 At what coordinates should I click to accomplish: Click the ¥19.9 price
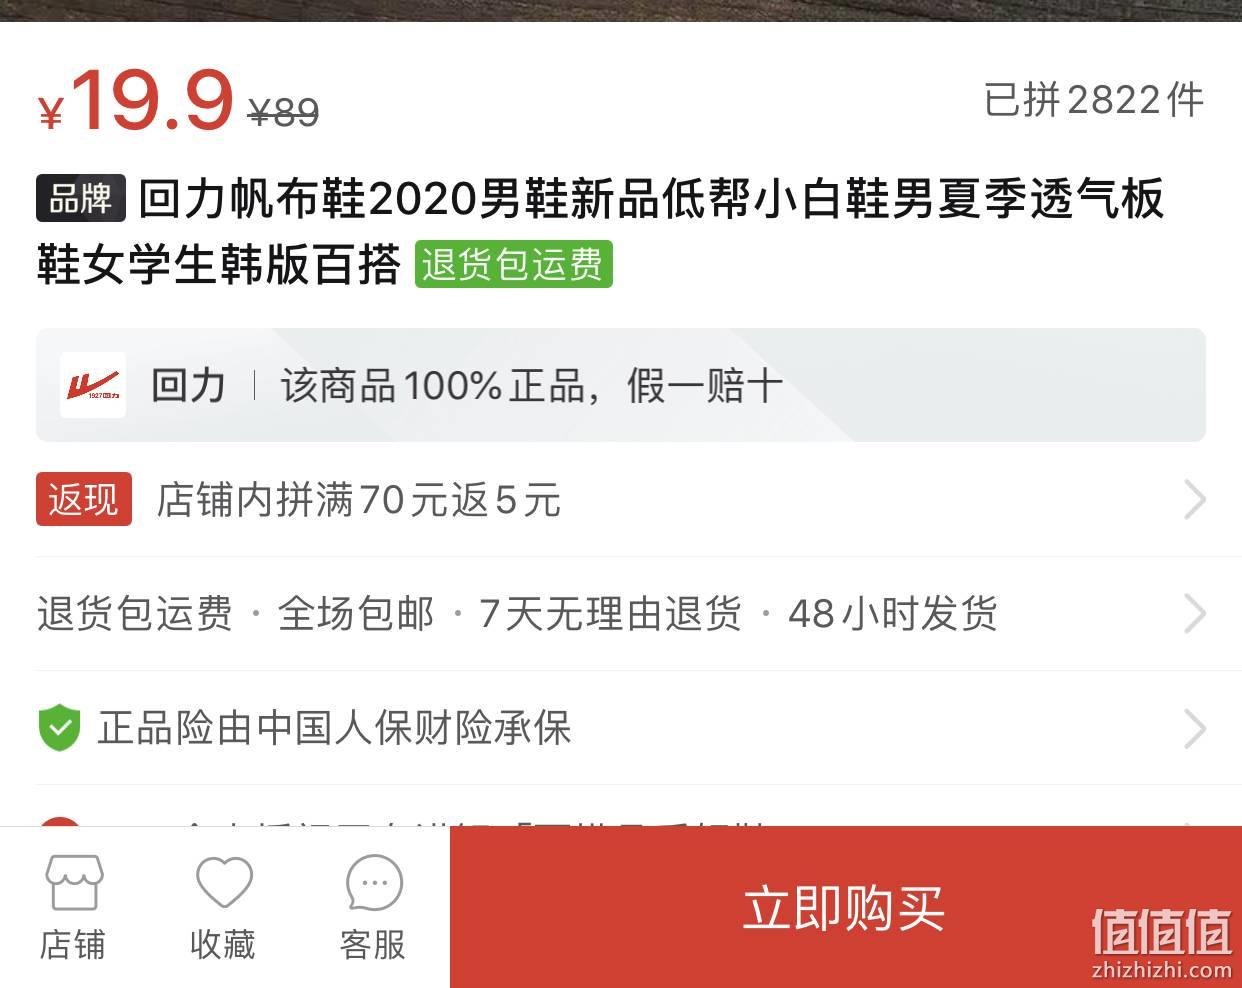click(x=136, y=100)
